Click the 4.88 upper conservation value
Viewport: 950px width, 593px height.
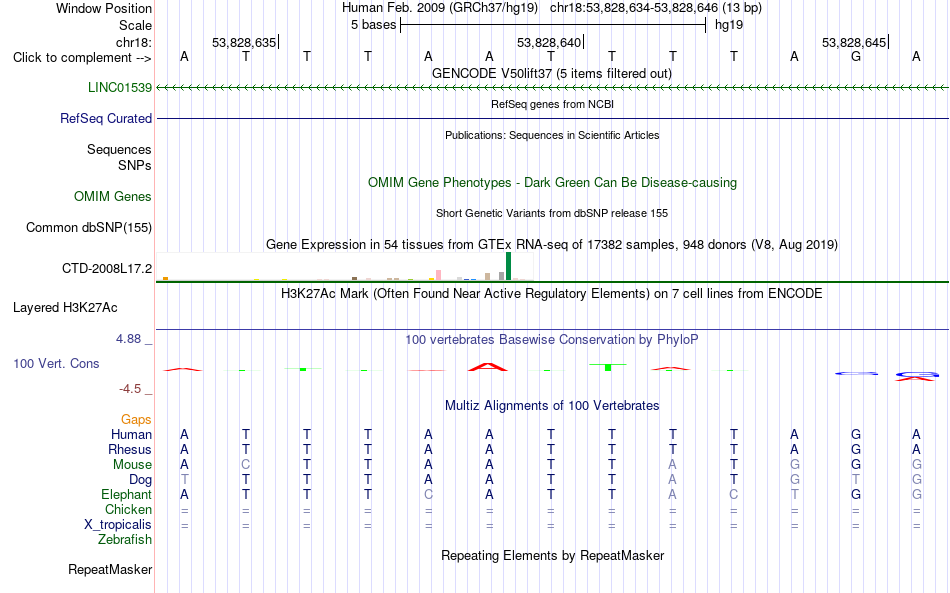pos(128,339)
